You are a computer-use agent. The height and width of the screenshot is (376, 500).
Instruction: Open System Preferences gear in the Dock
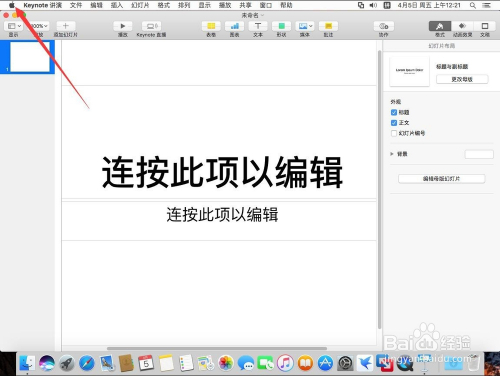tap(345, 363)
